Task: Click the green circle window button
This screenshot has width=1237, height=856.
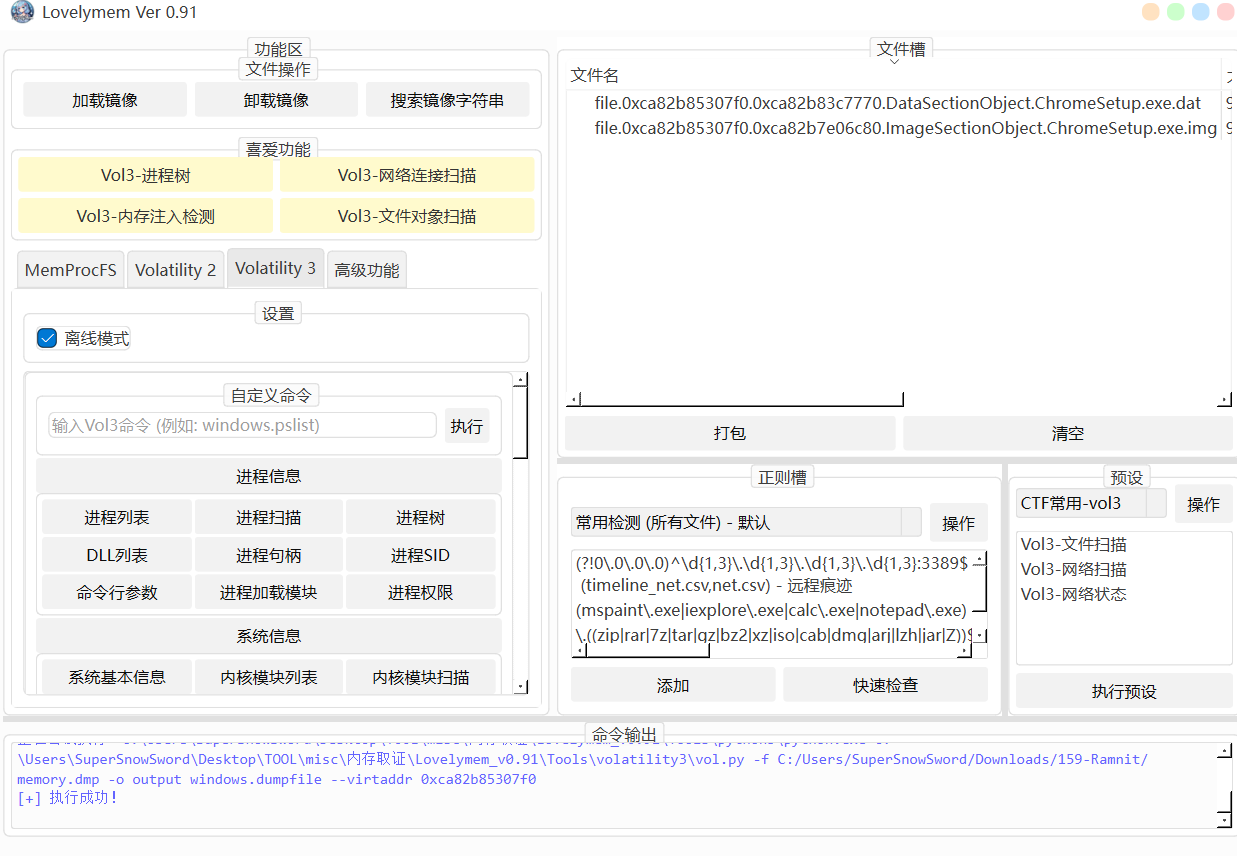Action: click(x=1176, y=12)
